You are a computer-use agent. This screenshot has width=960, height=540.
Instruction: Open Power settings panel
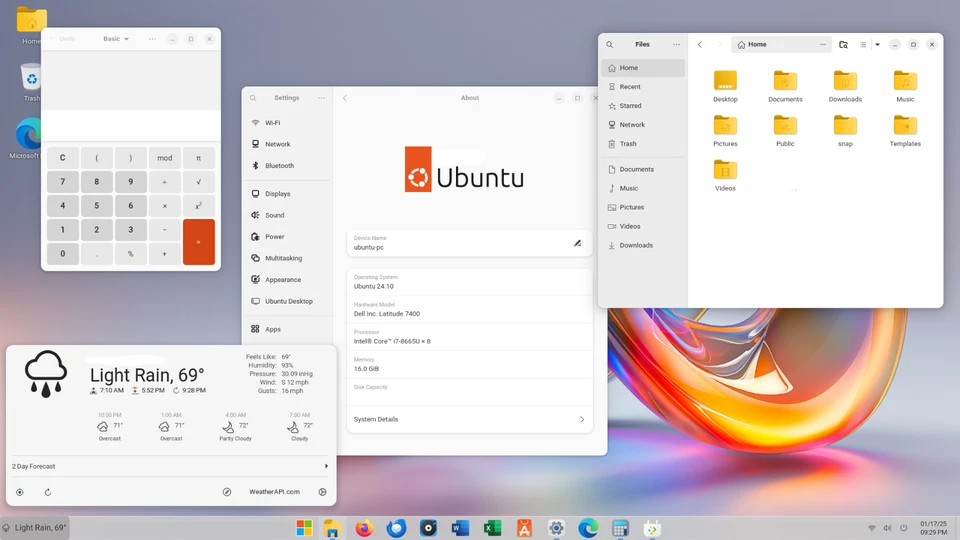pyautogui.click(x=287, y=237)
